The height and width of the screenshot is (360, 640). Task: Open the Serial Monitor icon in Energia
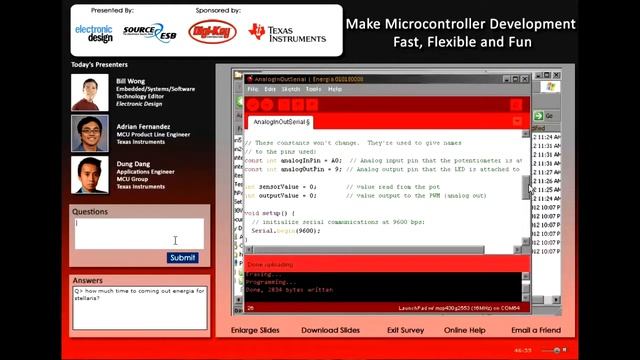(x=516, y=105)
